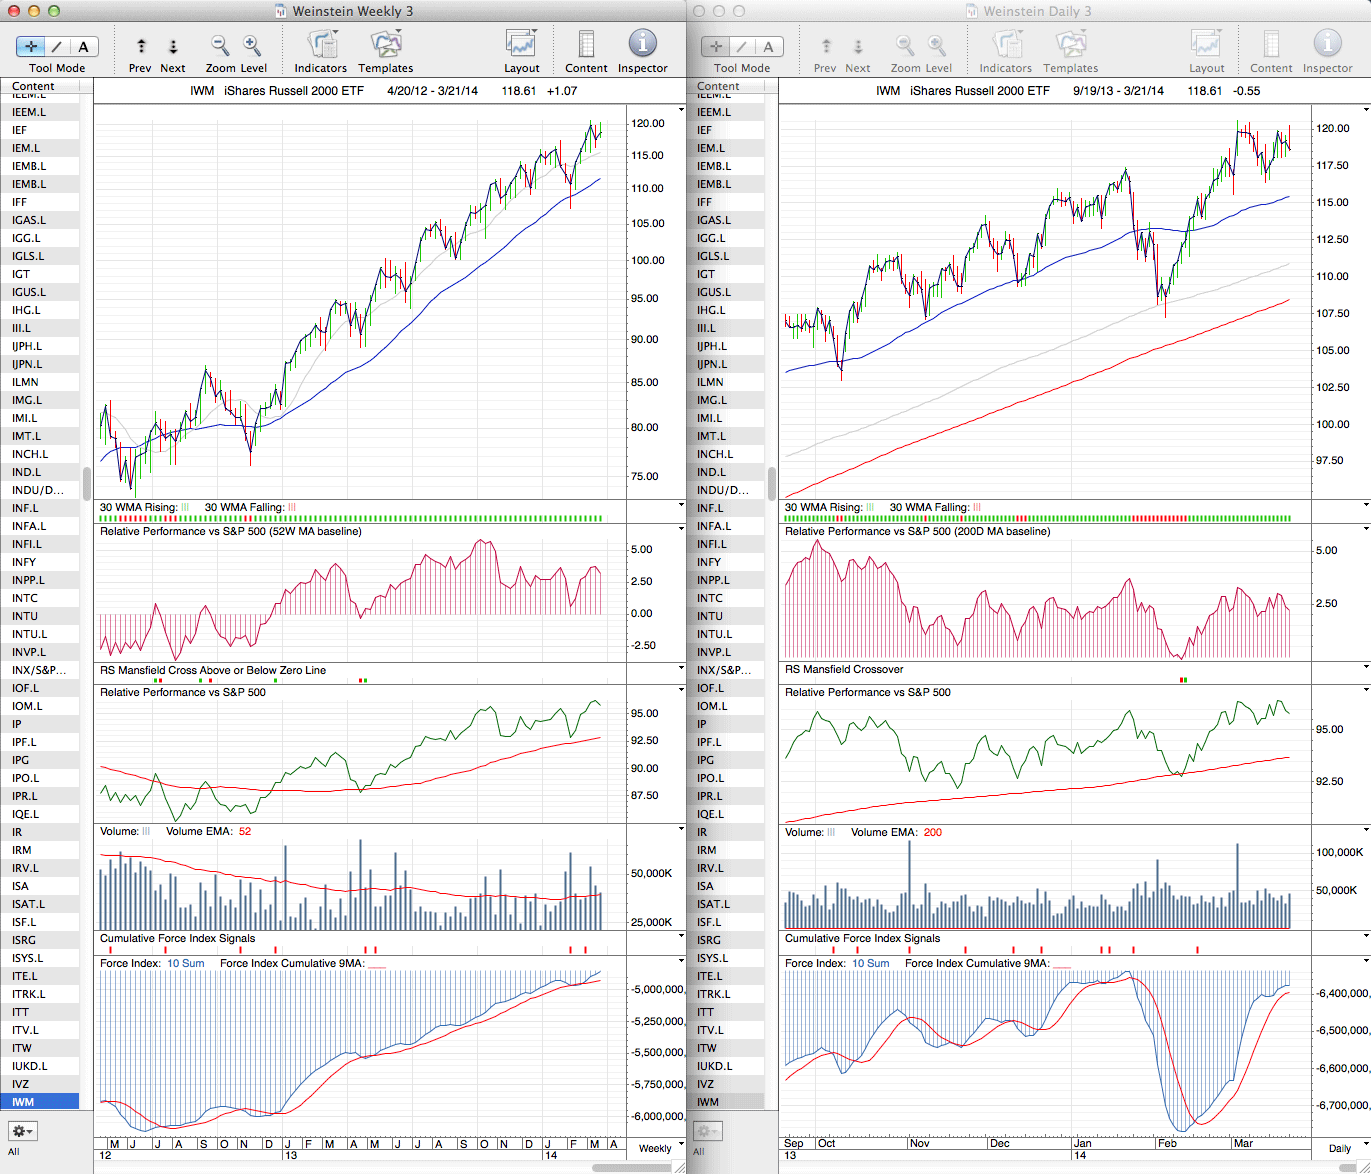Switch to the line drawing tool mode
The height and width of the screenshot is (1174, 1371).
coord(57,46)
